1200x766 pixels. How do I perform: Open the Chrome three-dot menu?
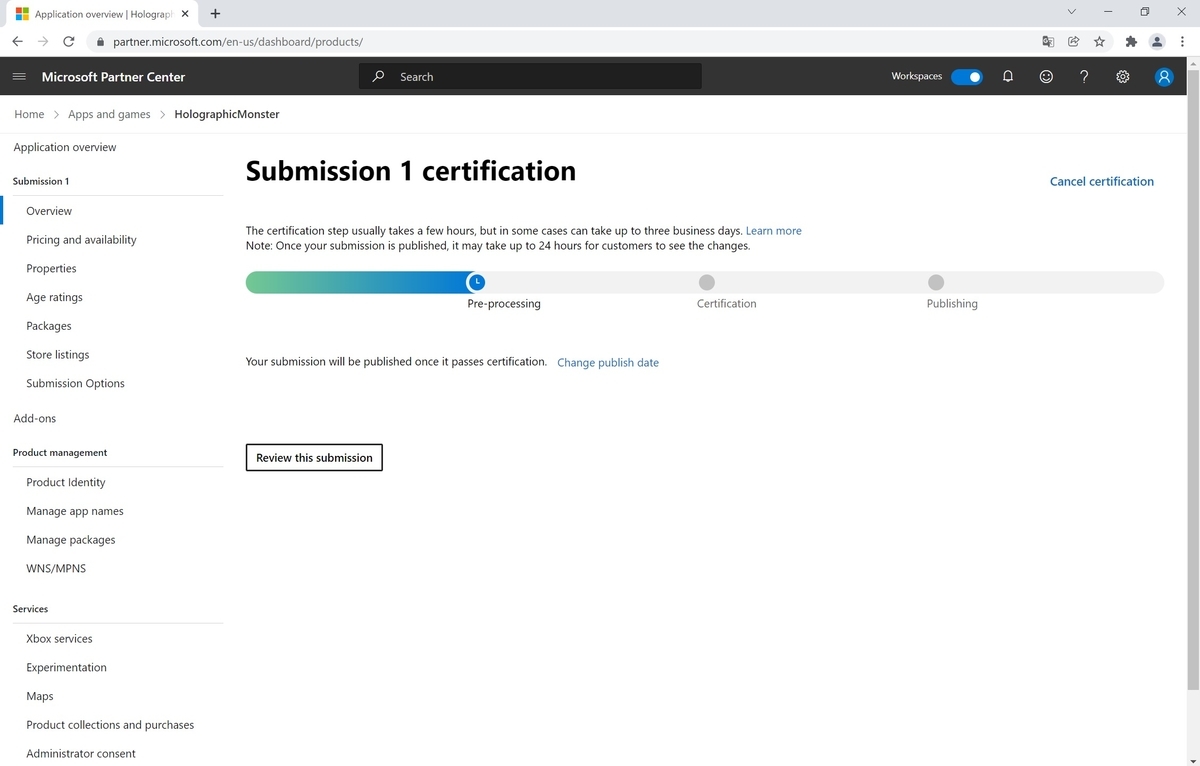point(1181,42)
